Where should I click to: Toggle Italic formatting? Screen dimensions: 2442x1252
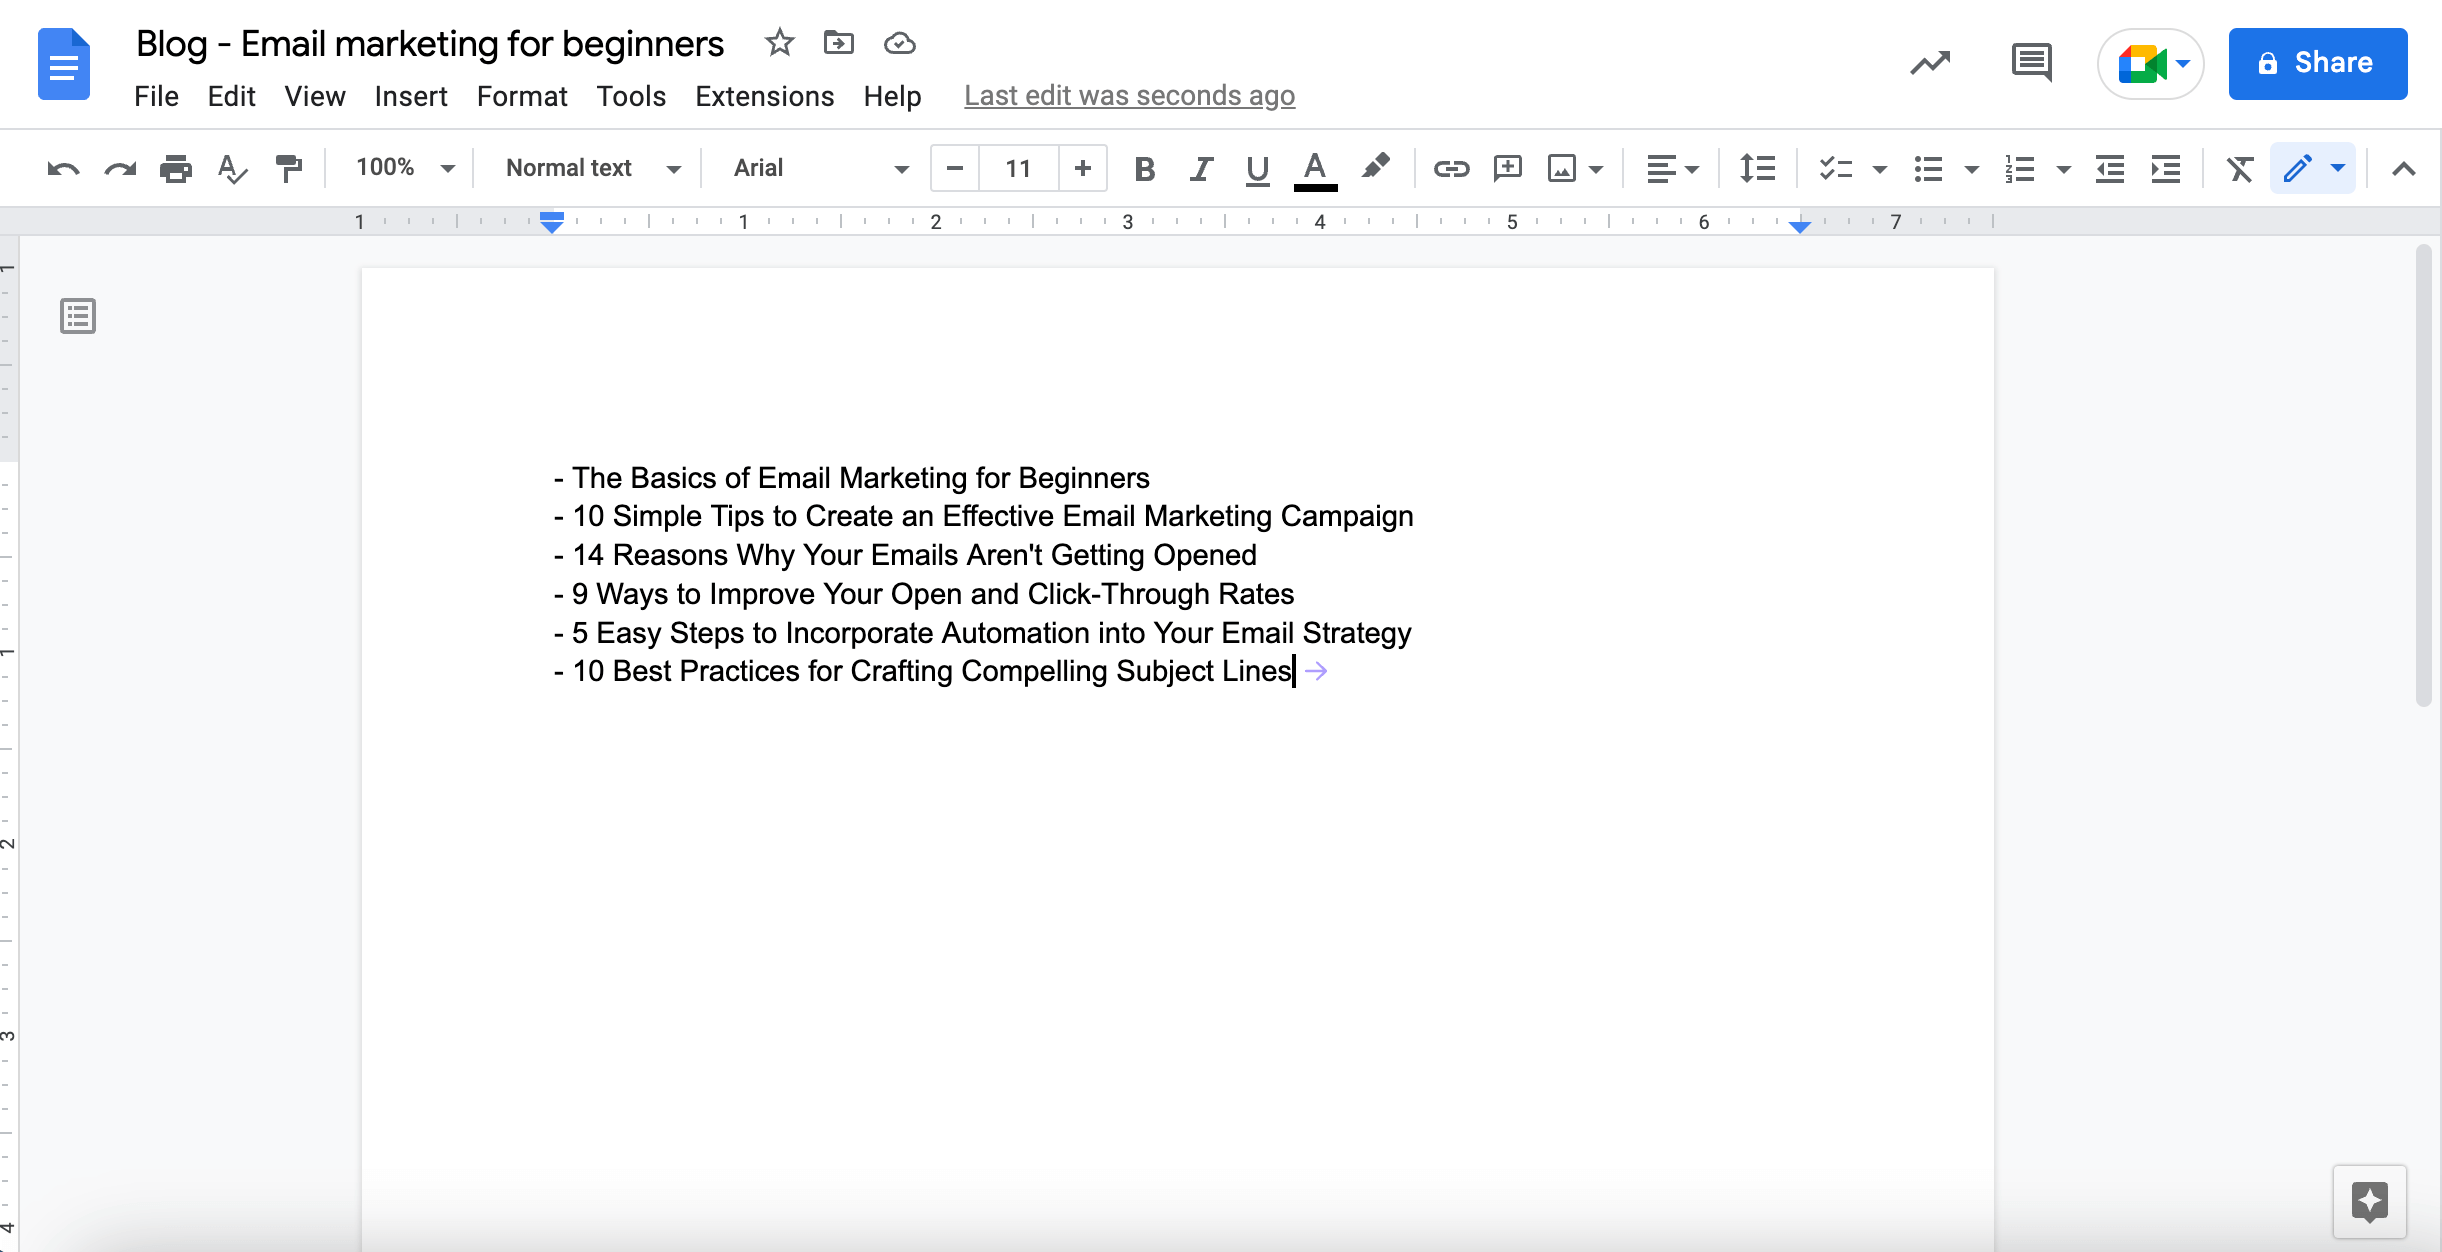click(x=1201, y=168)
